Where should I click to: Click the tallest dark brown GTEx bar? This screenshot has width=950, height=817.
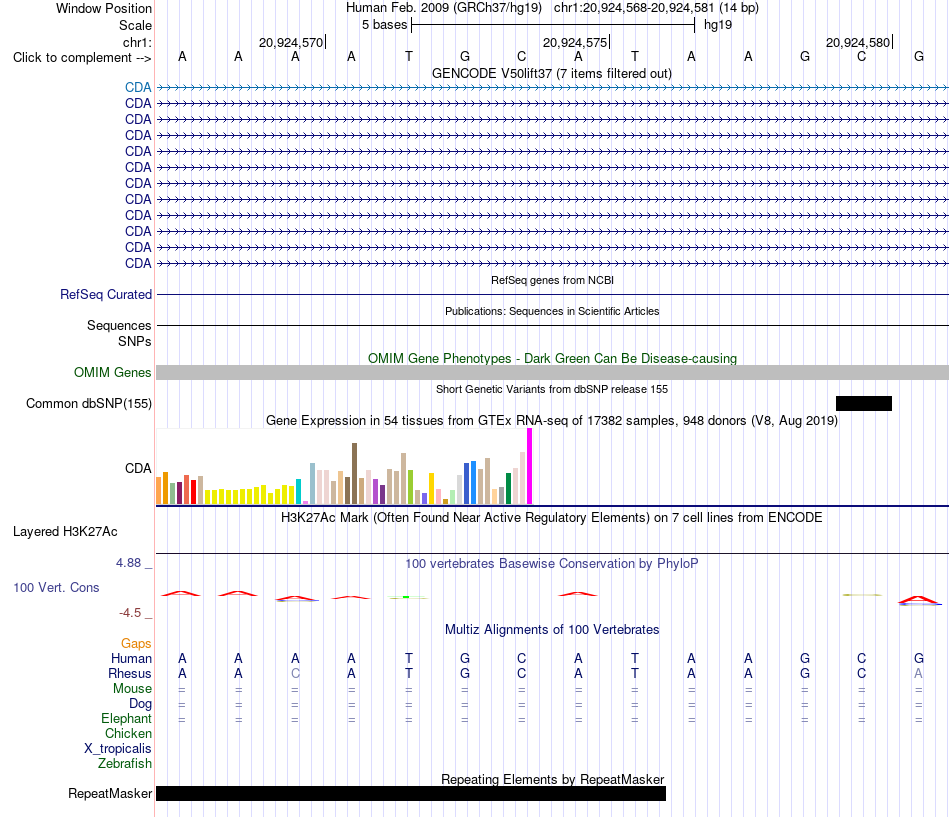click(354, 473)
